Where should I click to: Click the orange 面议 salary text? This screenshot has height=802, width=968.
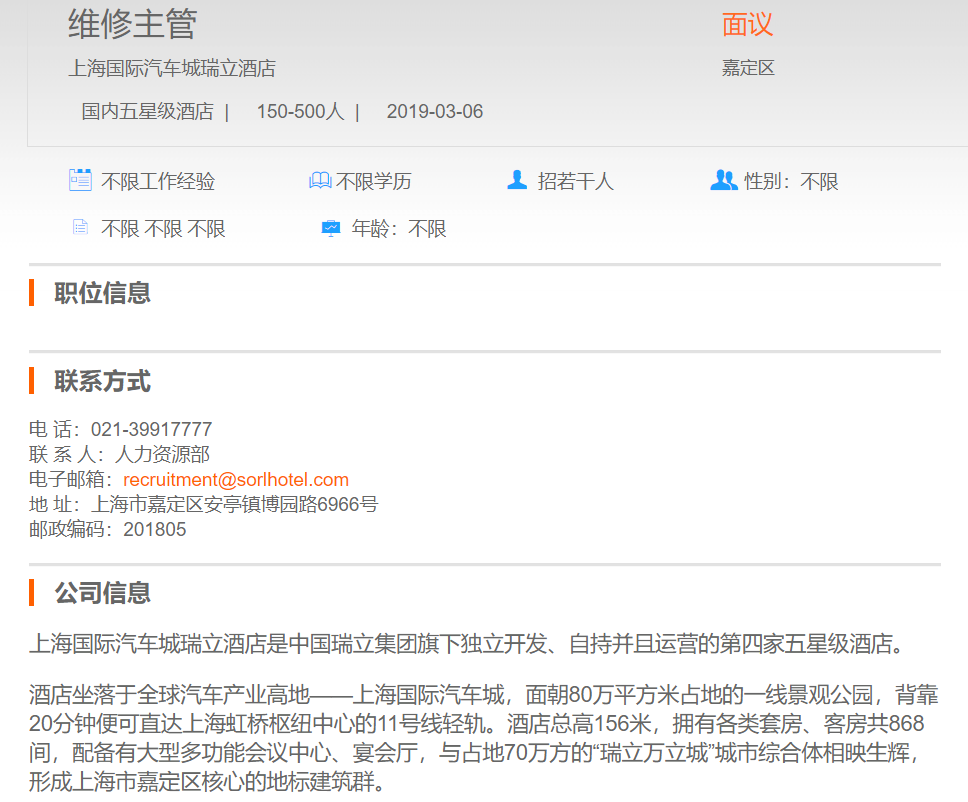[747, 25]
